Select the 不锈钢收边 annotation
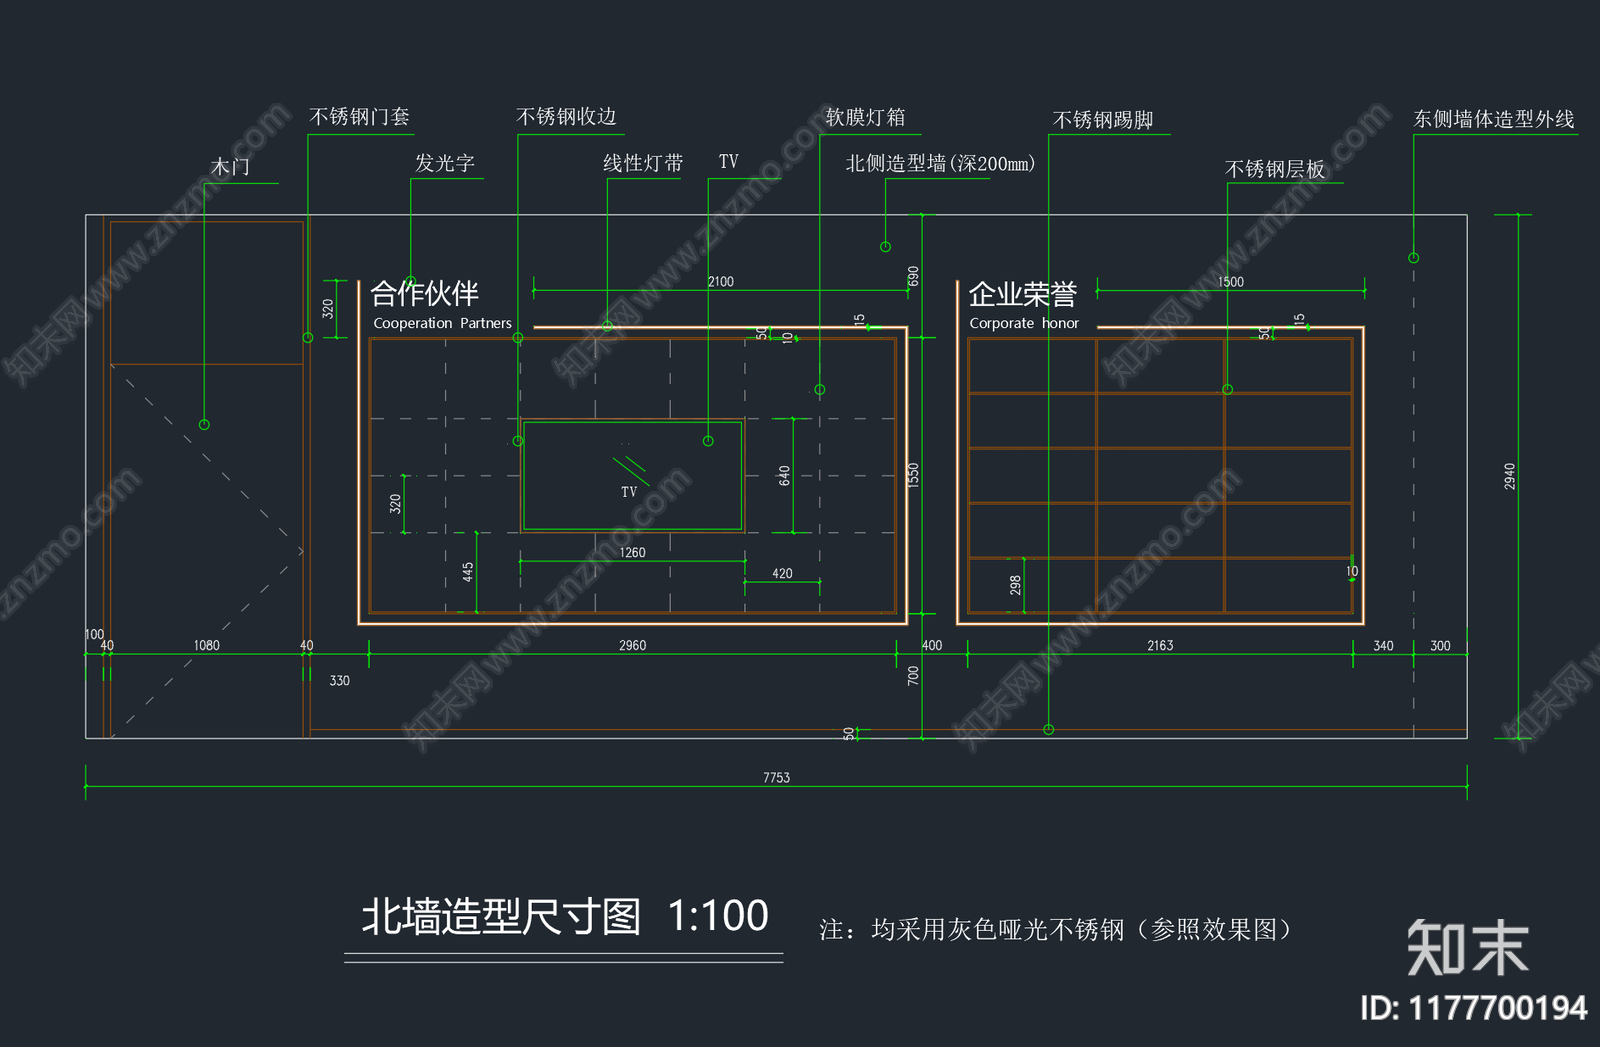This screenshot has height=1047, width=1600. pyautogui.click(x=566, y=117)
